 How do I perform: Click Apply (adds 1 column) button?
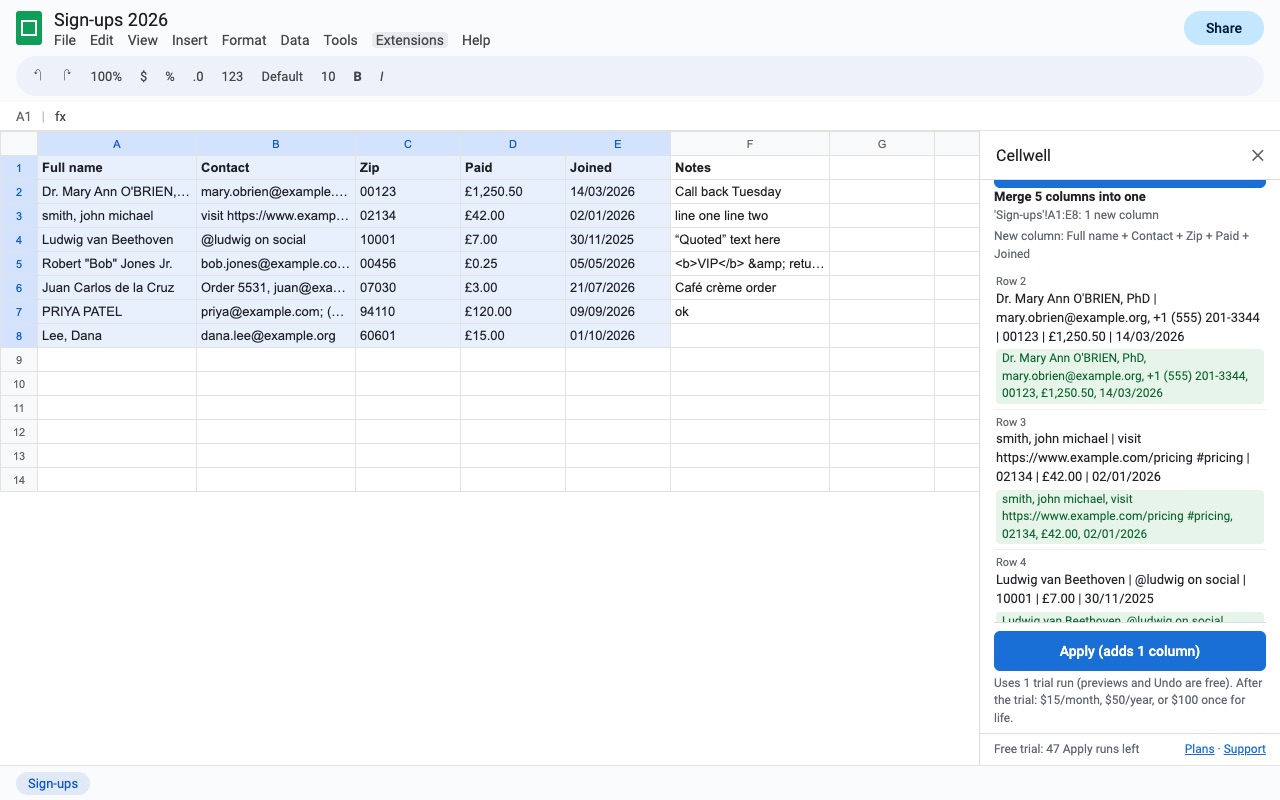point(1130,651)
